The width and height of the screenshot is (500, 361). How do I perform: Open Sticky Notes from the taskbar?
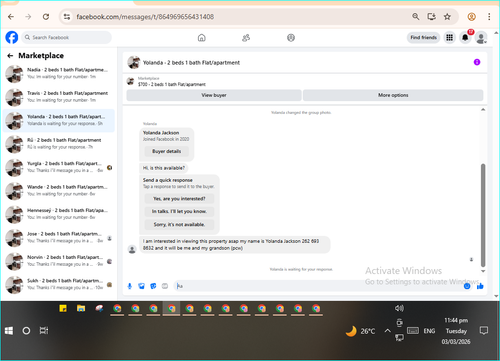point(63,308)
